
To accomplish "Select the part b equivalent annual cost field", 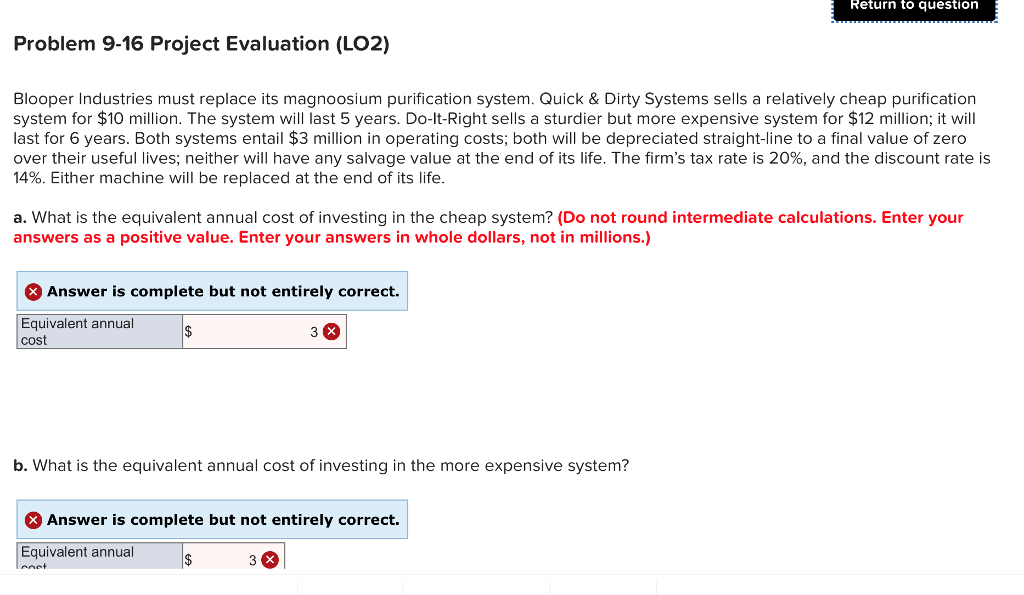I will [225, 559].
